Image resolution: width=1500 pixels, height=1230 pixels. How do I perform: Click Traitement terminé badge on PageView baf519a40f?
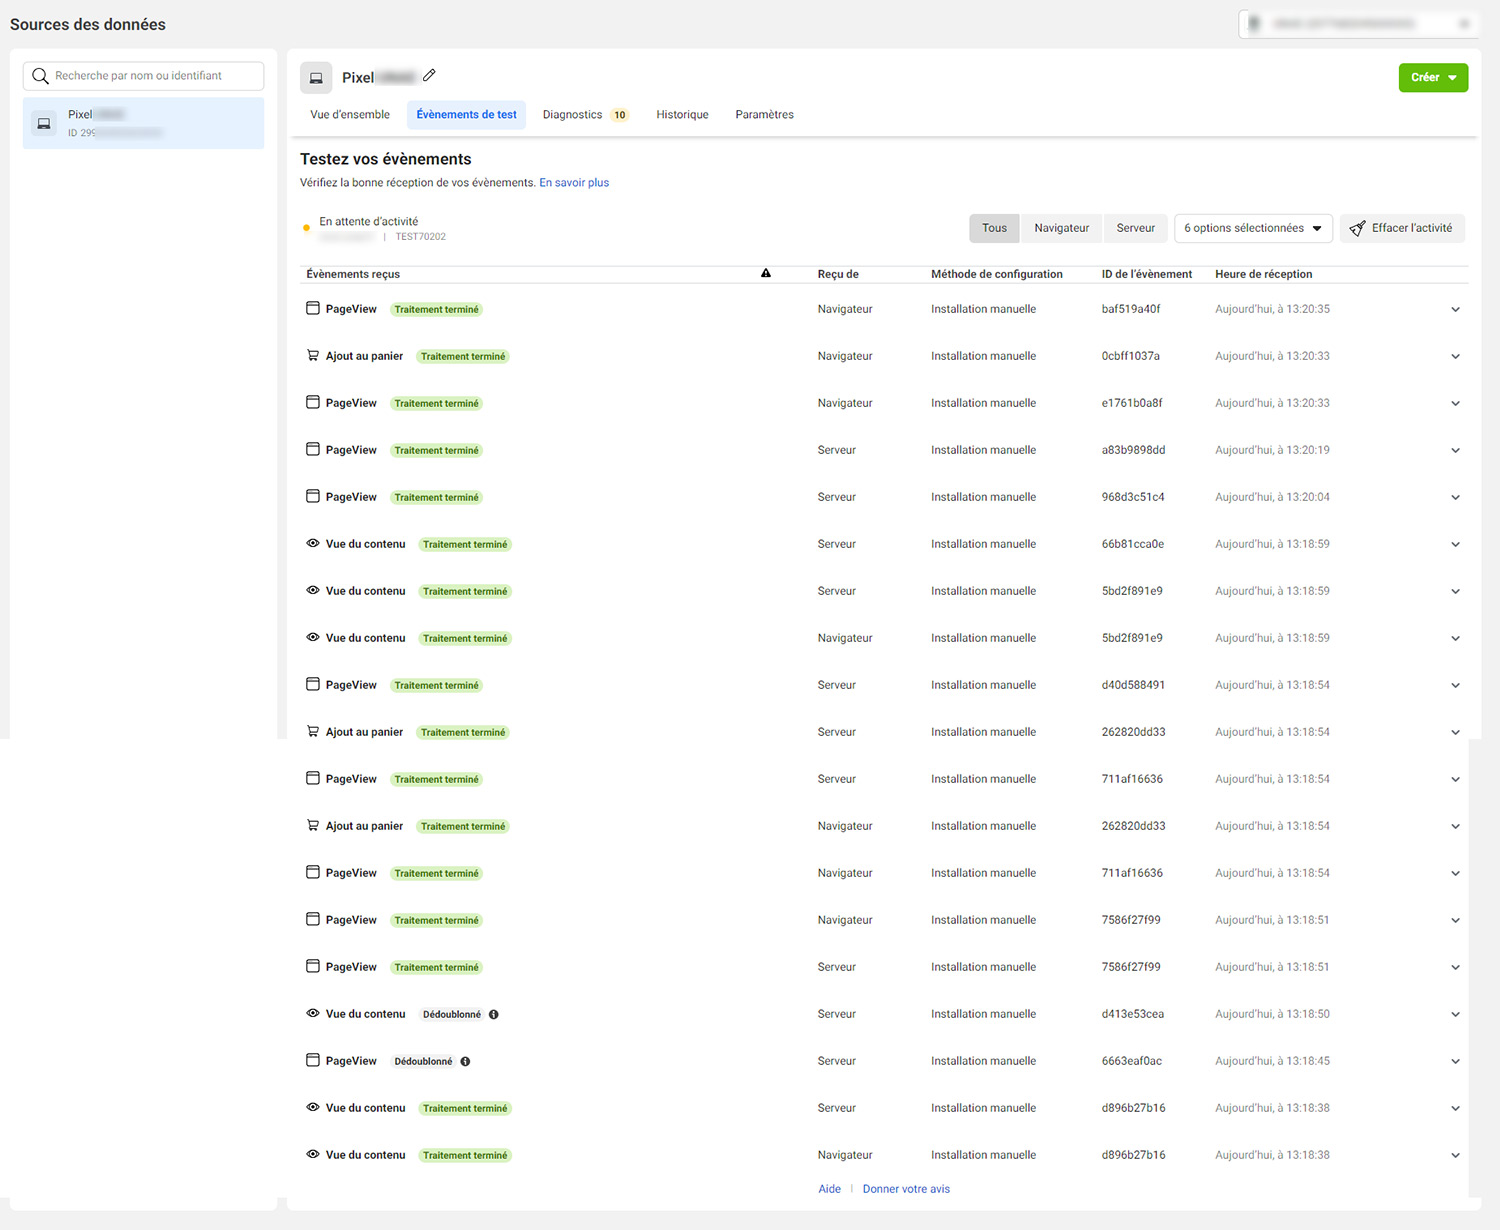[x=436, y=309]
